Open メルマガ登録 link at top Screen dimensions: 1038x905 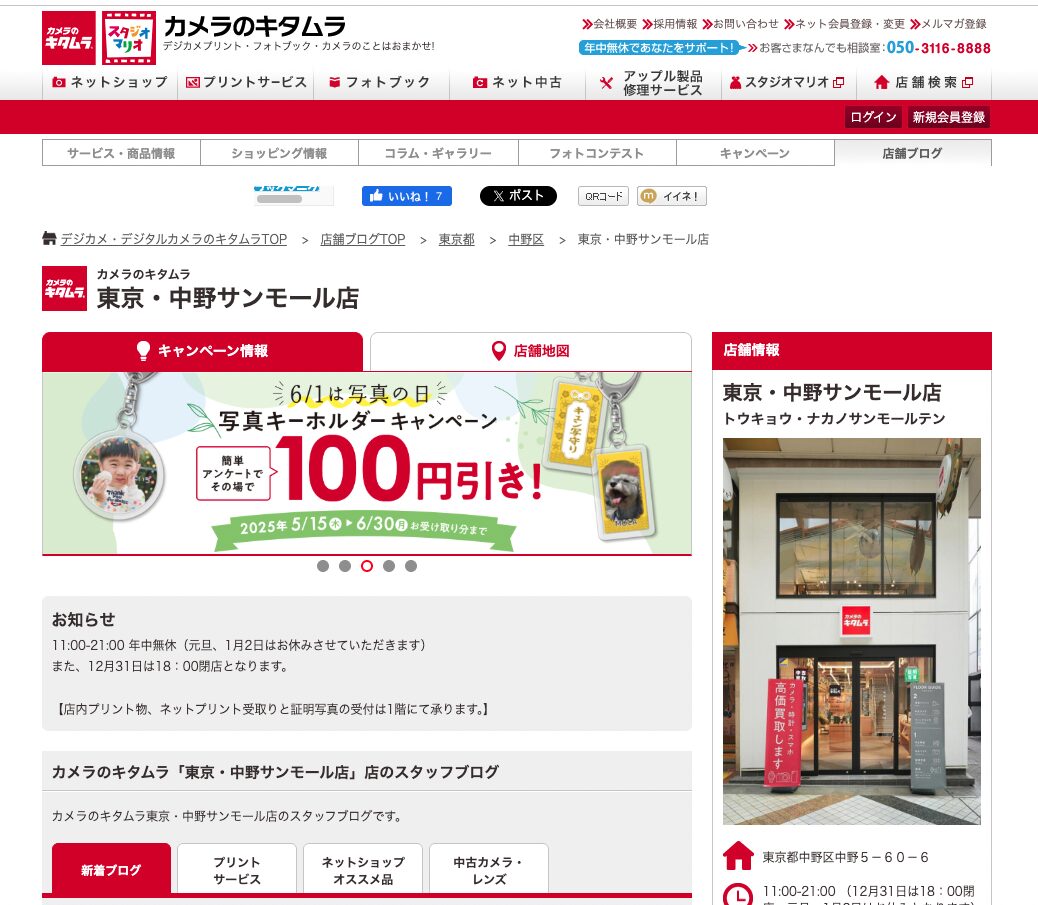pos(949,24)
